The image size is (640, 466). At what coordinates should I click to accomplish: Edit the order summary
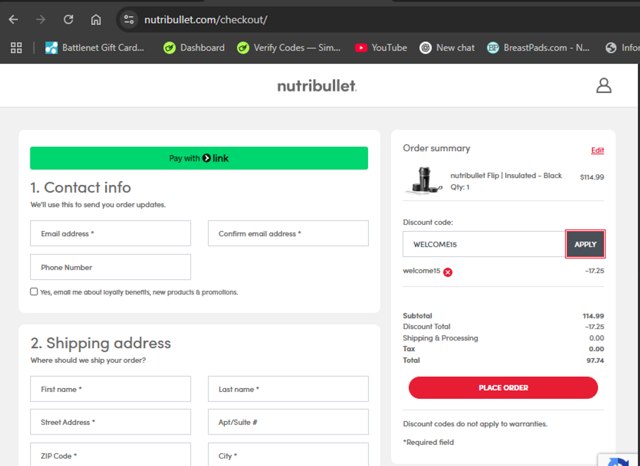tap(597, 150)
